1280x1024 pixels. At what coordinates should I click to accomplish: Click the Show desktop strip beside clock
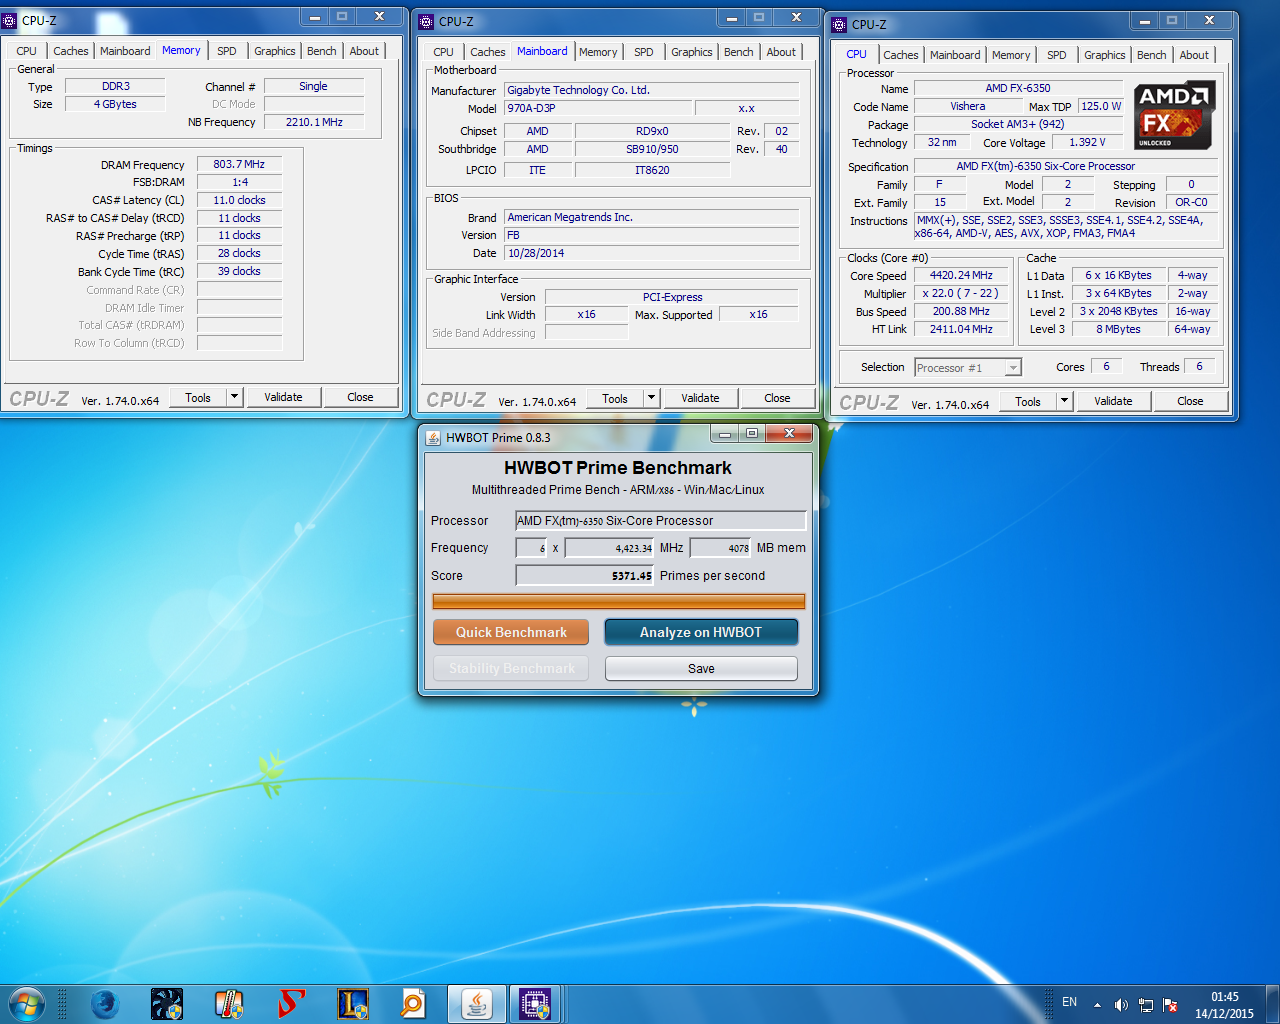(1272, 1003)
